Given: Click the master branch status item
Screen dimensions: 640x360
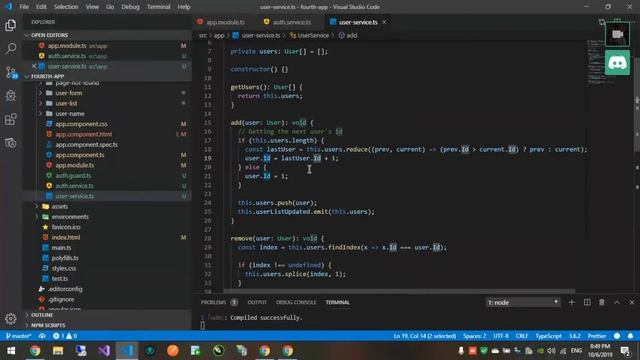Looking at the screenshot, I should 18,336.
